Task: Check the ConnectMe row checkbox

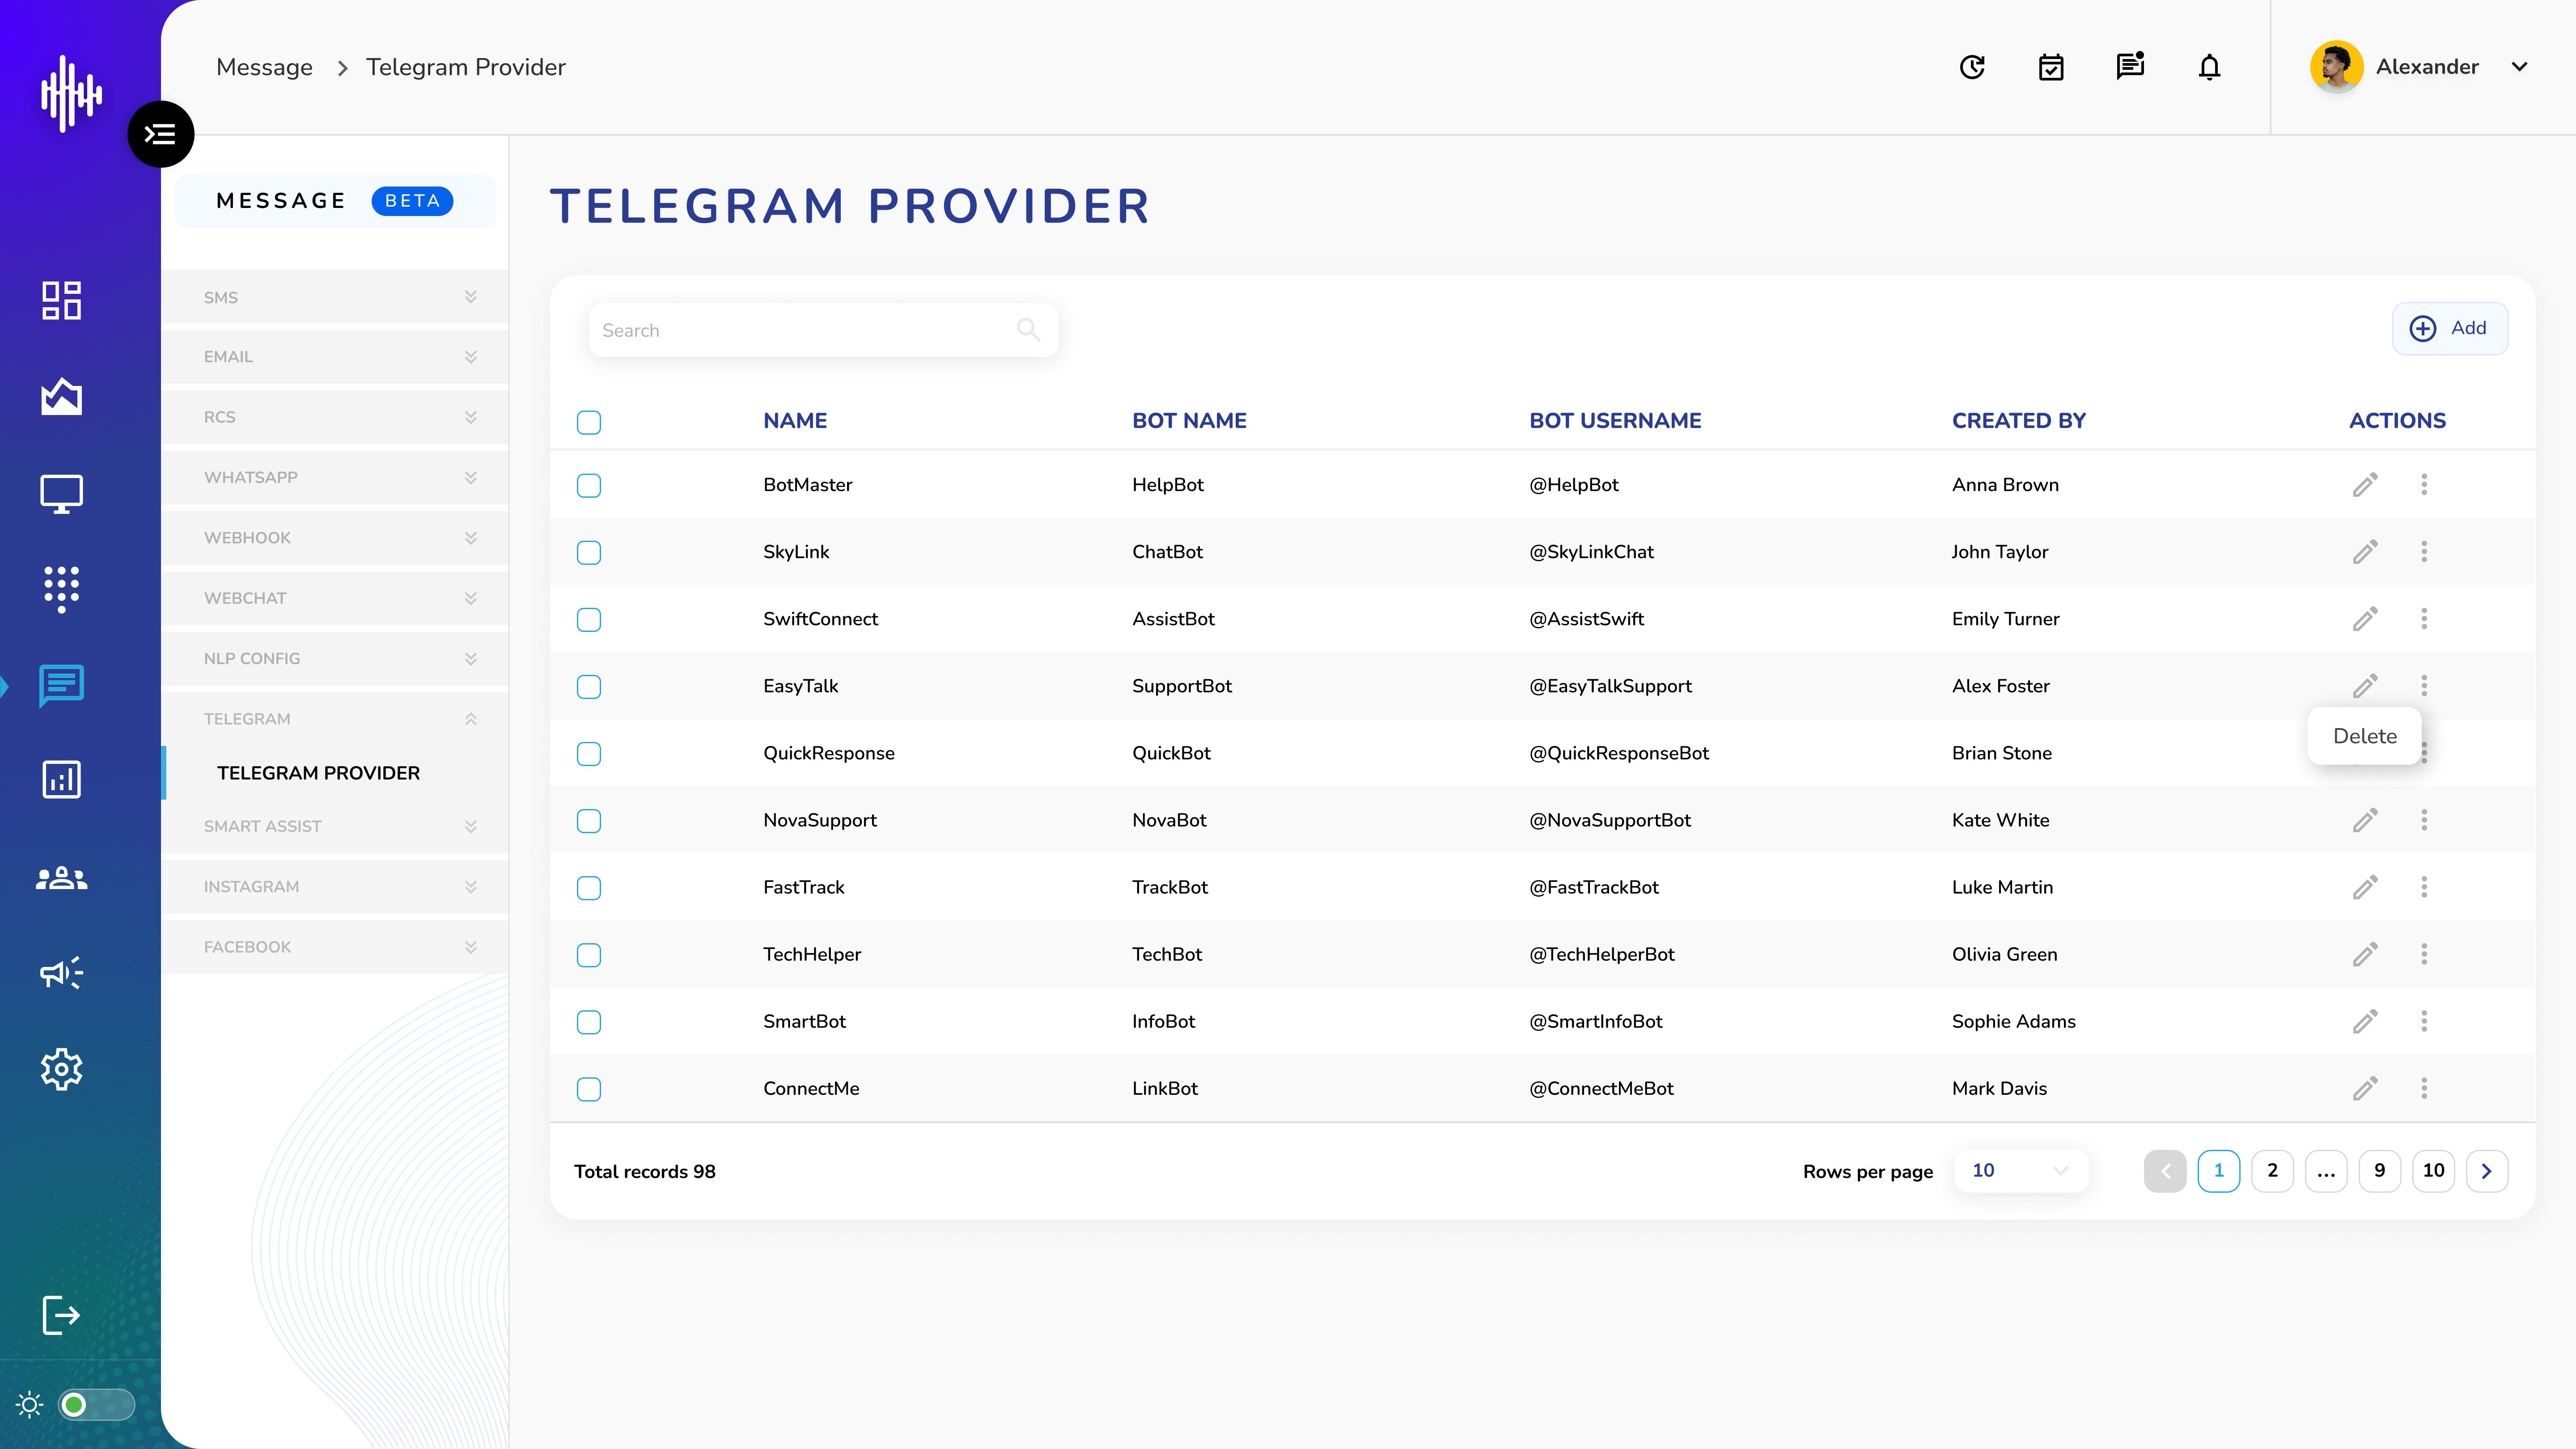Action: click(589, 1088)
